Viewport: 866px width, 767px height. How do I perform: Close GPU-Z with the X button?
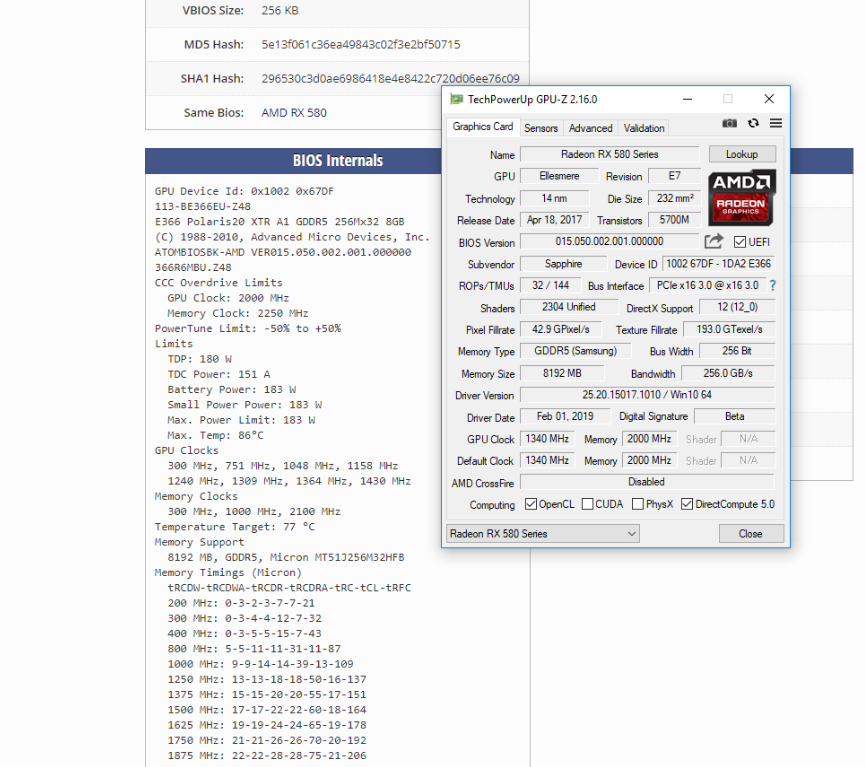(x=769, y=99)
